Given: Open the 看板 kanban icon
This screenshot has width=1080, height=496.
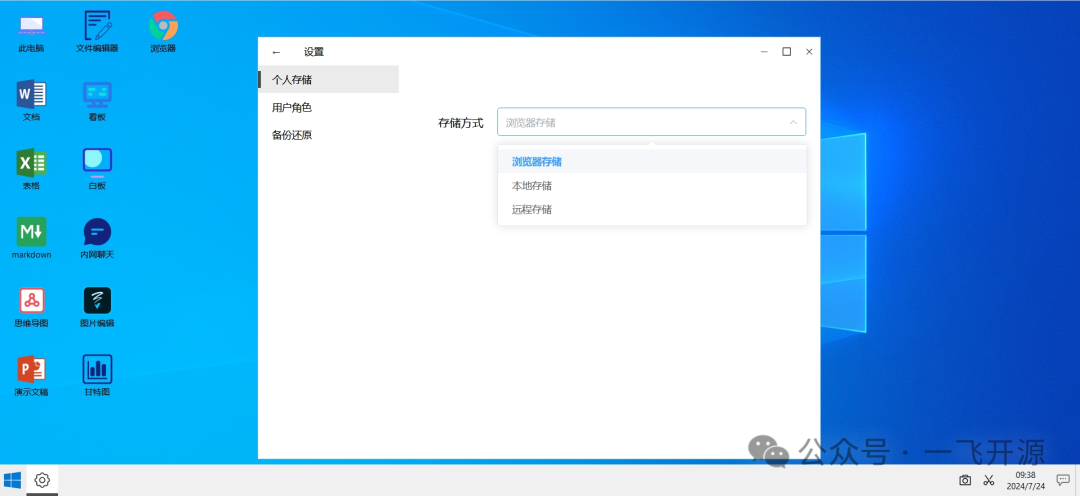Looking at the screenshot, I should (x=97, y=96).
